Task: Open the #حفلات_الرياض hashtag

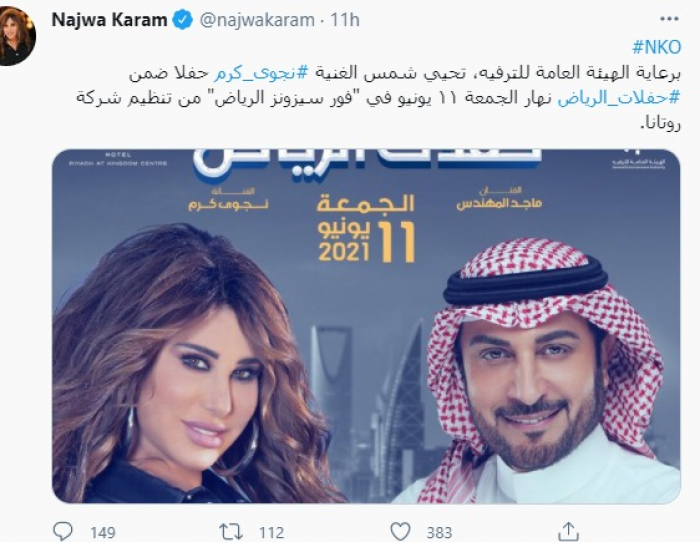Action: (x=619, y=99)
